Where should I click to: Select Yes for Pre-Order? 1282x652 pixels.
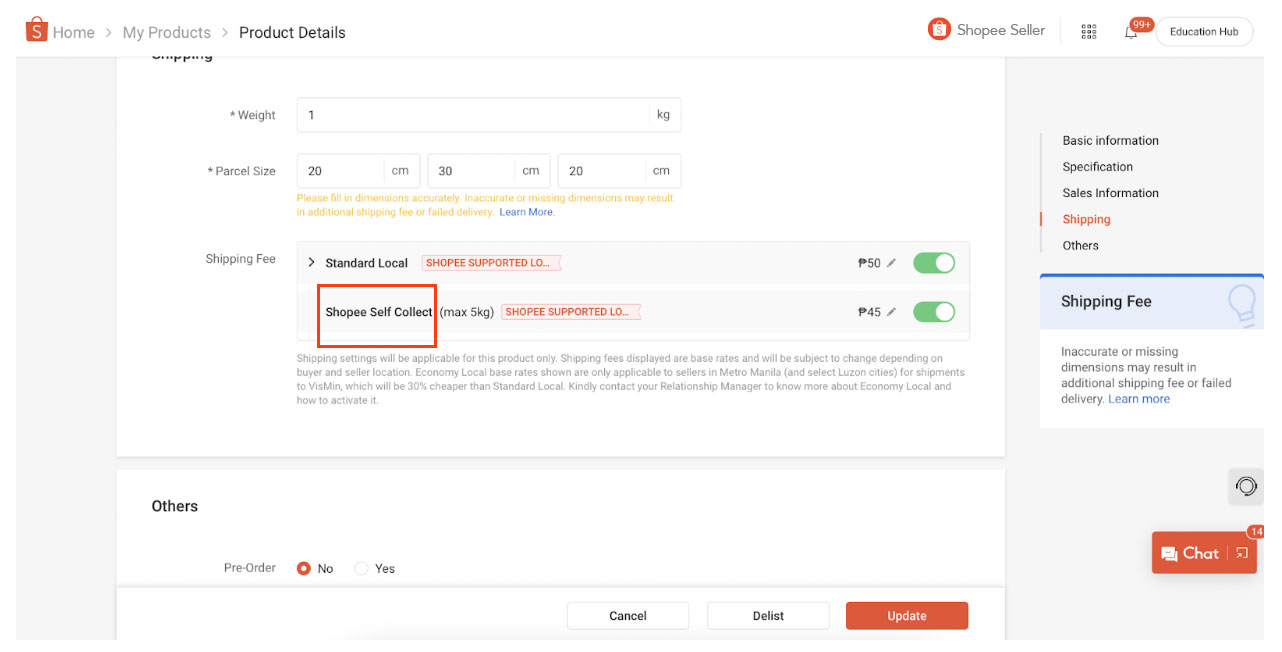click(x=361, y=568)
